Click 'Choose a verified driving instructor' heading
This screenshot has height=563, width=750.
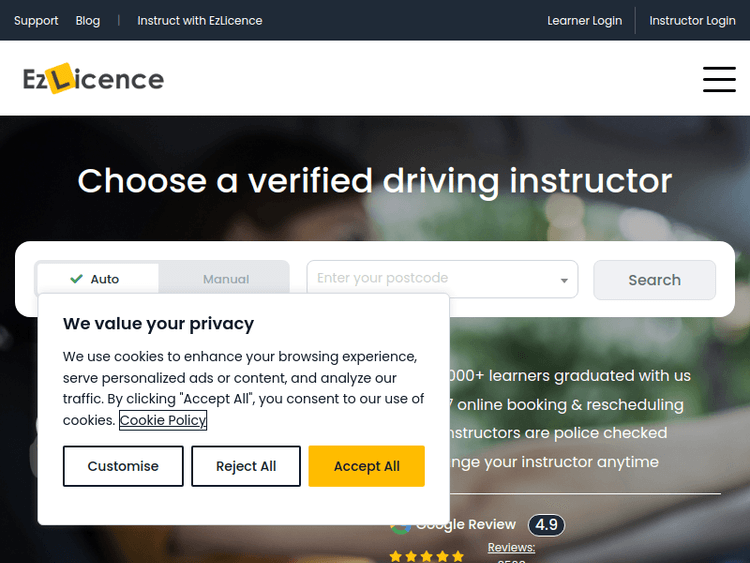375,181
